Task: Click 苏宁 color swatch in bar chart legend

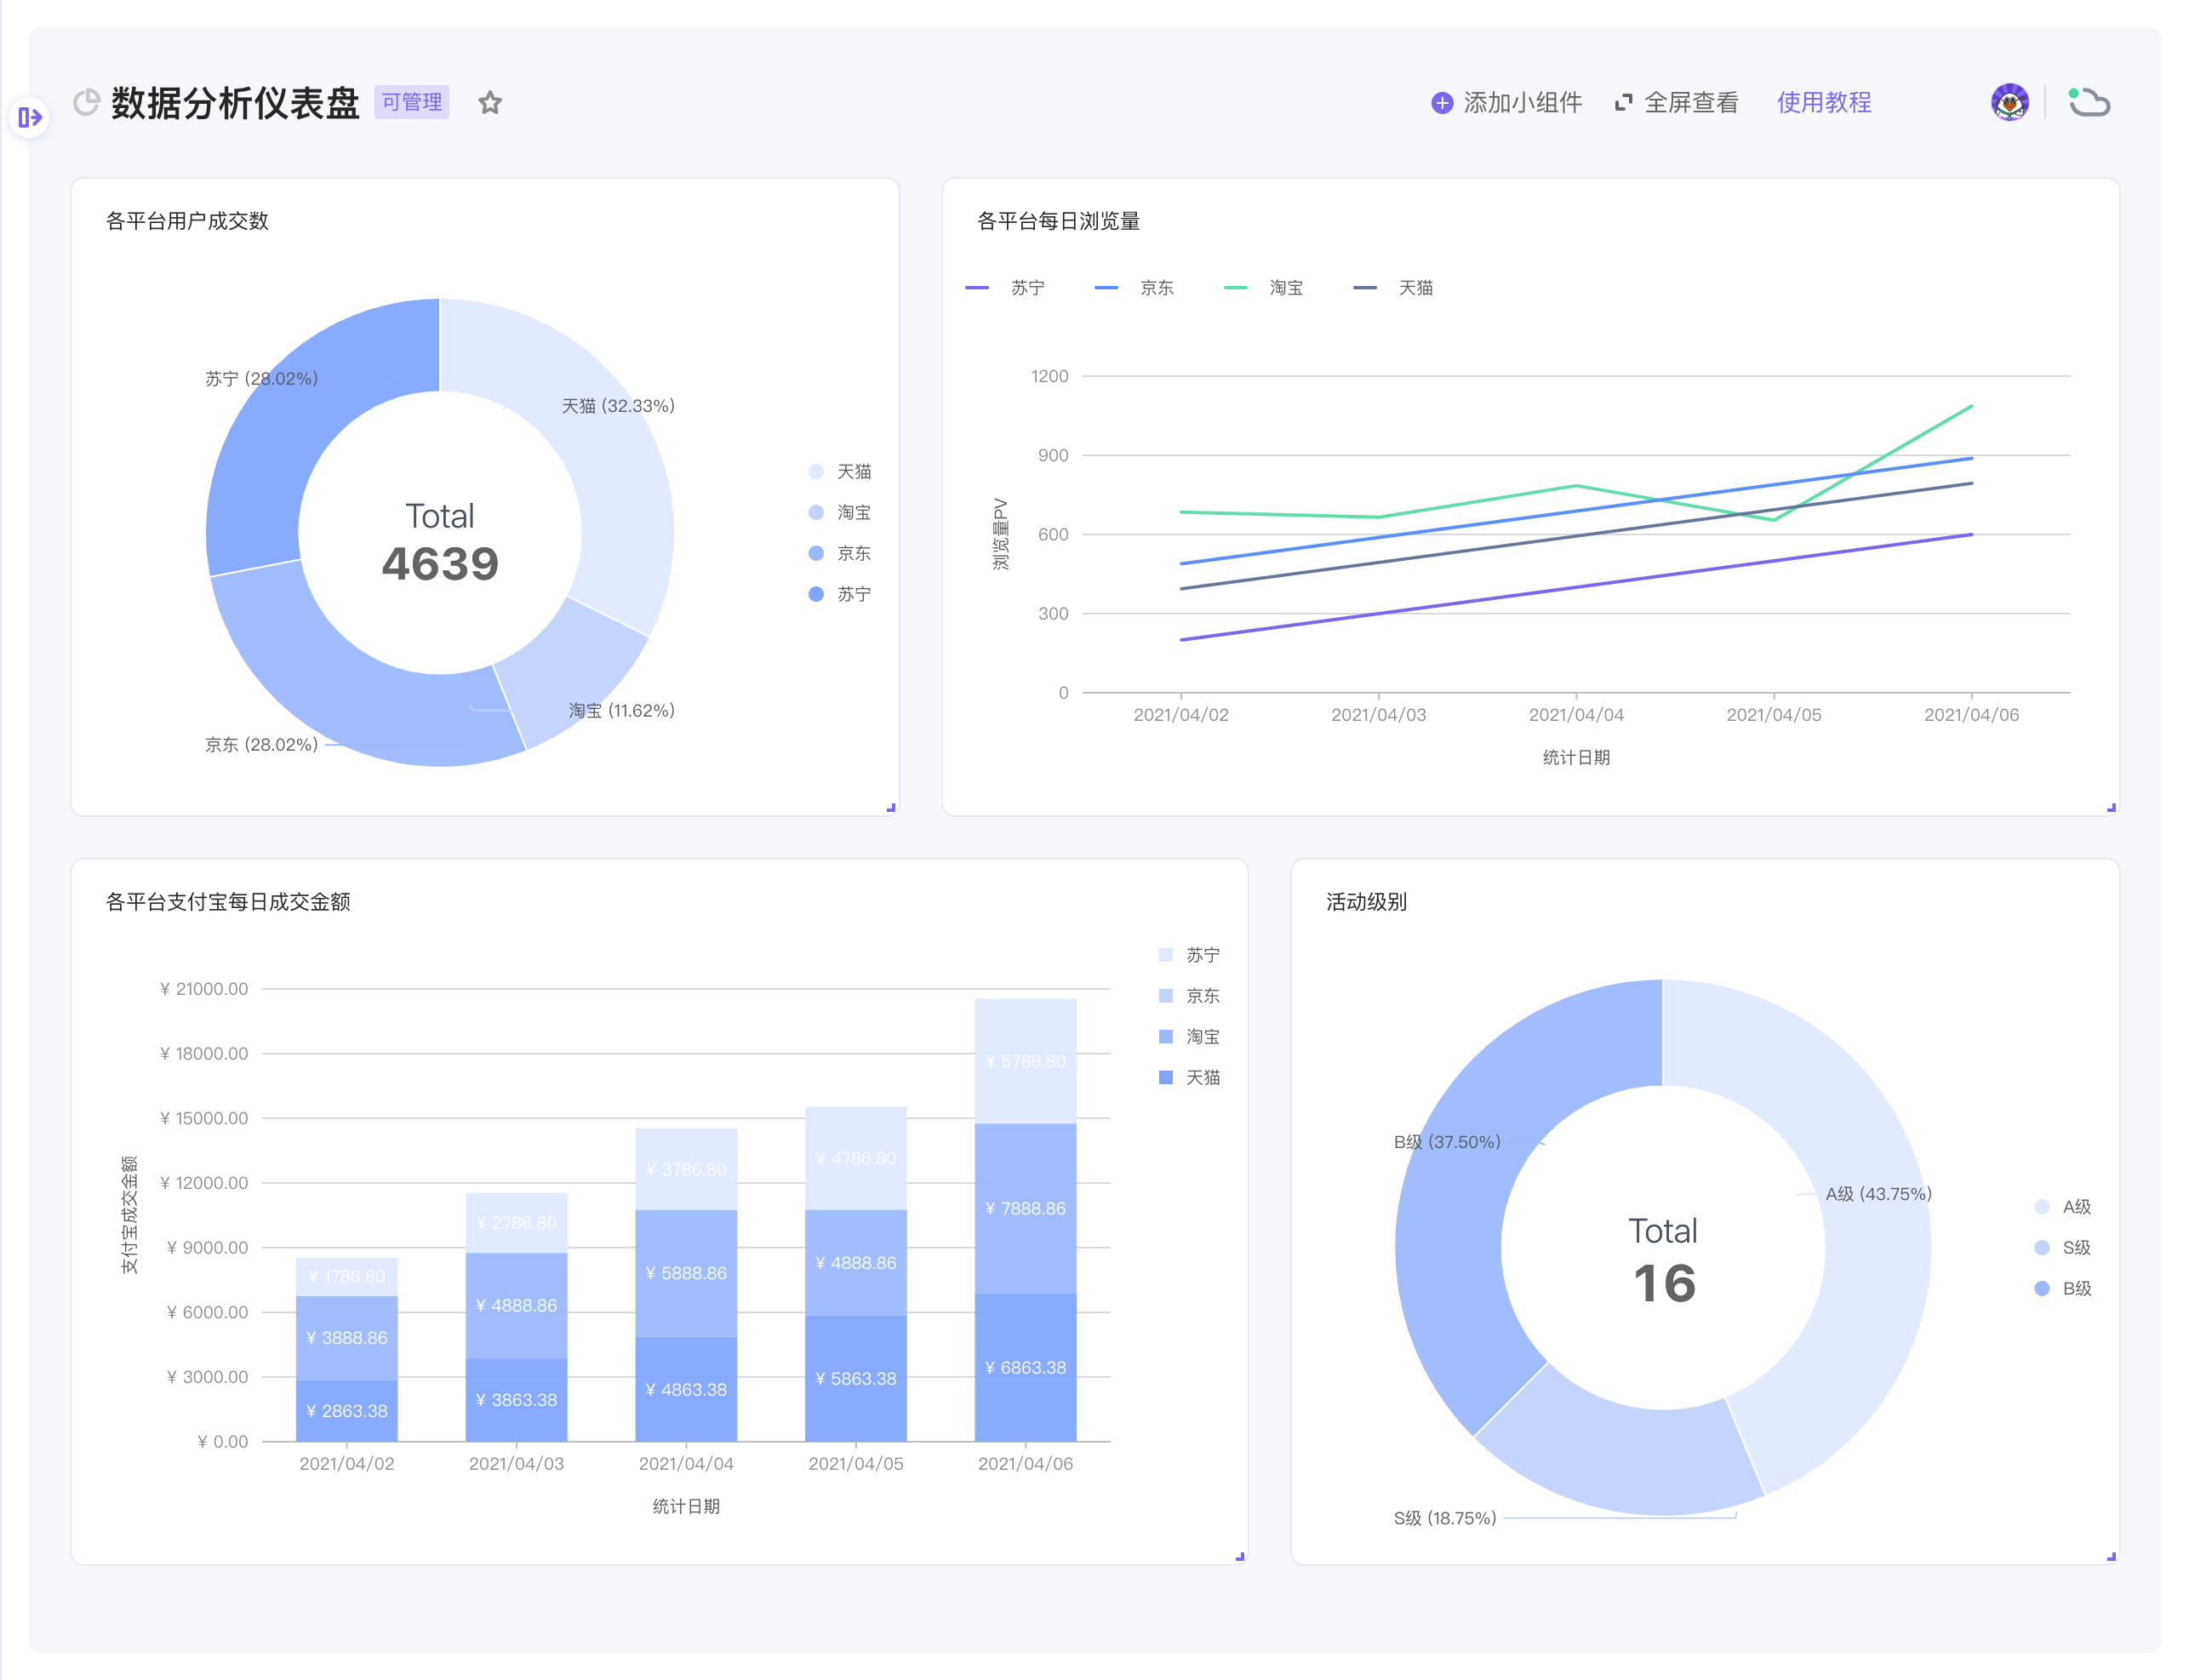Action: point(1165,955)
